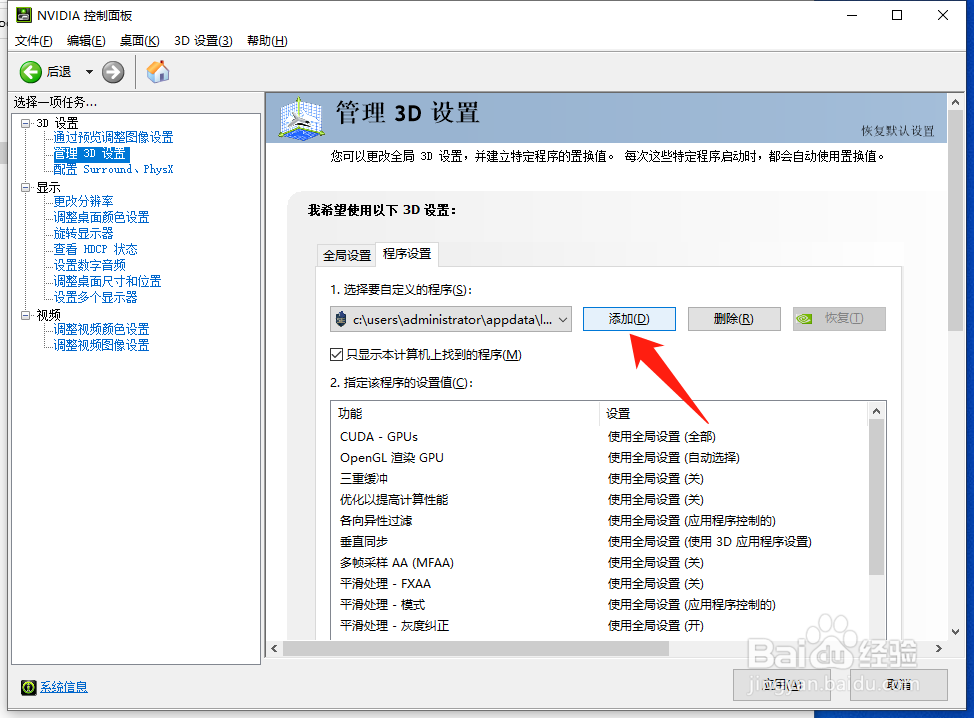Viewport: 974px width, 718px height.
Task: Open 配置 Surround、PhysX
Action: coord(113,170)
